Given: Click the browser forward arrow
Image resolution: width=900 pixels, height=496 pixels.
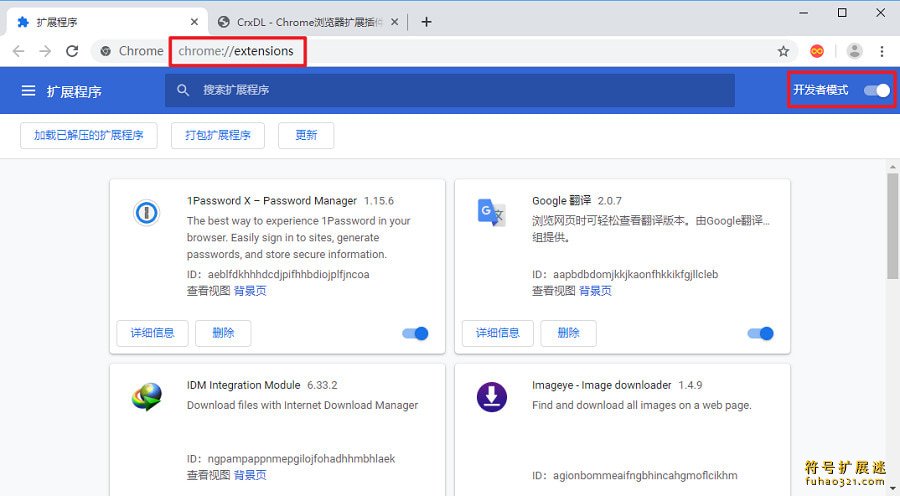Looking at the screenshot, I should pyautogui.click(x=45, y=51).
